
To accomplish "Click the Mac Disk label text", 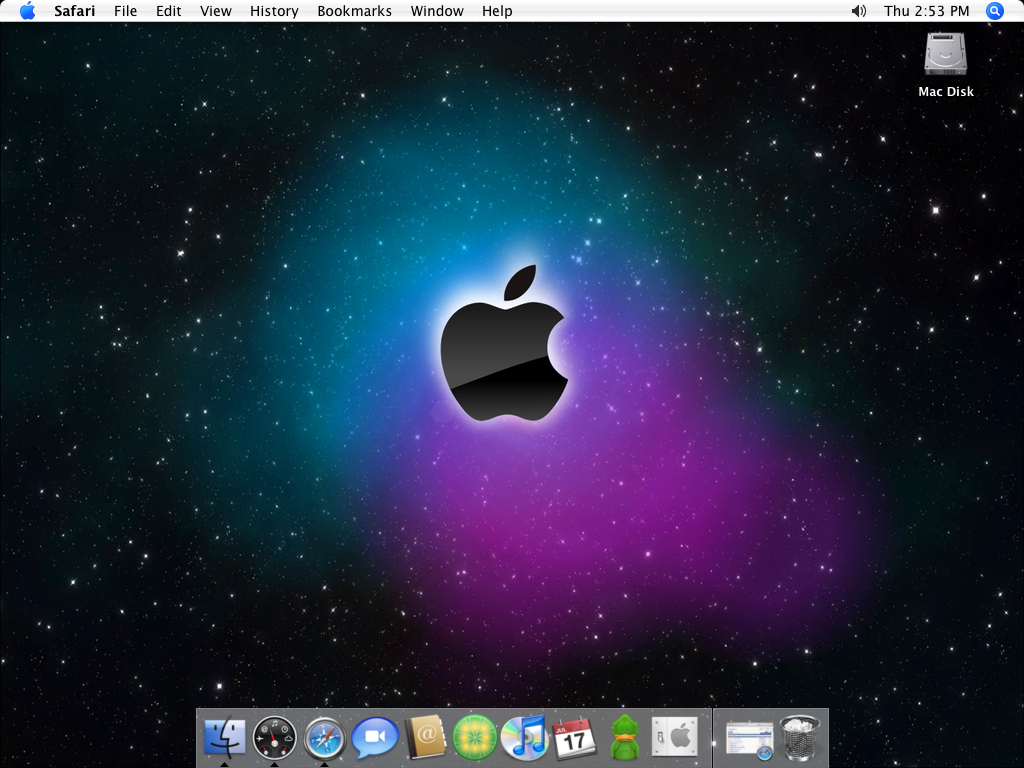I will [x=946, y=92].
